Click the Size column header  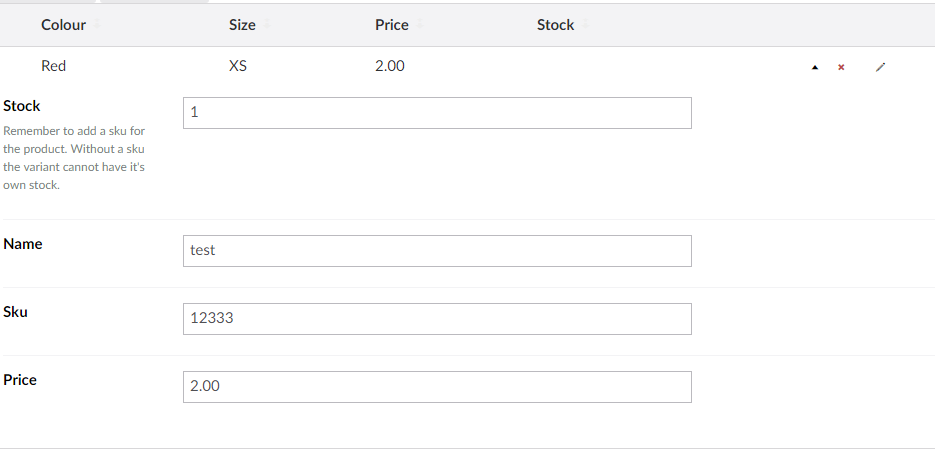pyautogui.click(x=242, y=25)
